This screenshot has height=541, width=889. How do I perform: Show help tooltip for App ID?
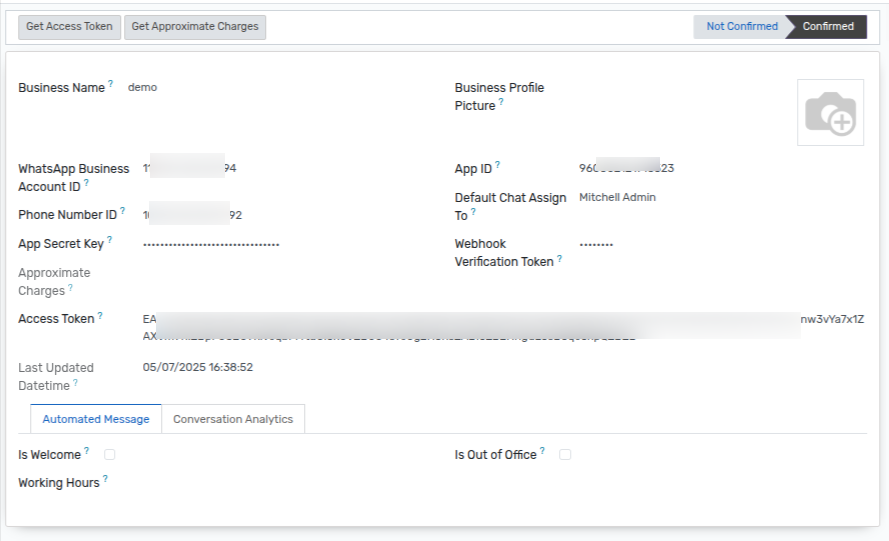[x=497, y=164]
